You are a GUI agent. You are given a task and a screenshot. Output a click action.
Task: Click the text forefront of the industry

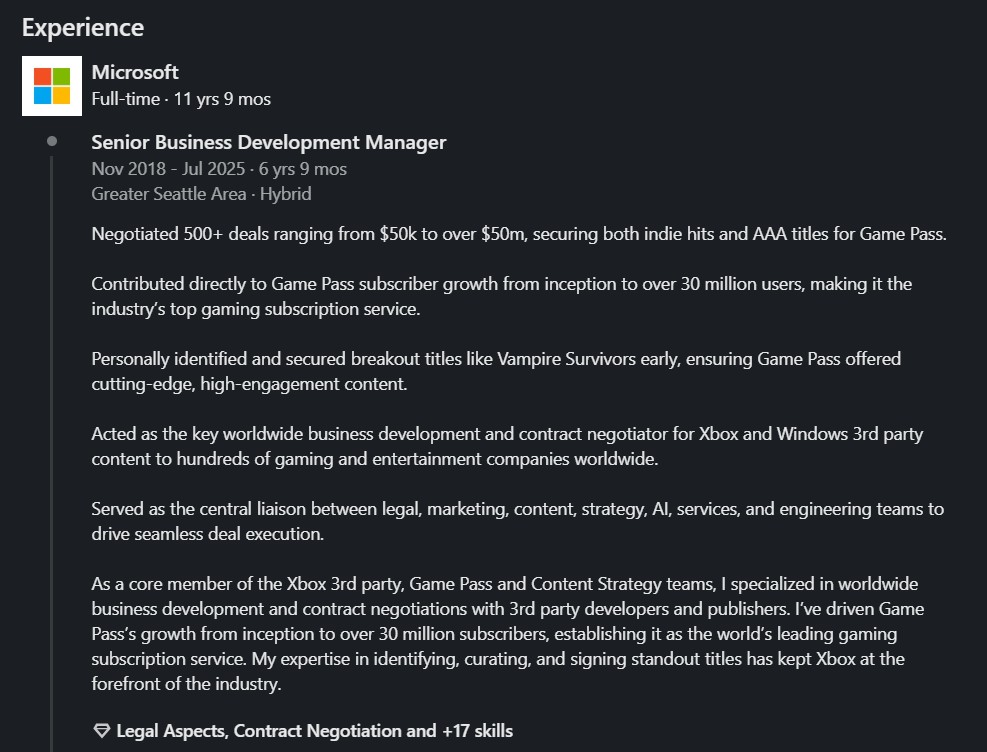[x=186, y=684]
